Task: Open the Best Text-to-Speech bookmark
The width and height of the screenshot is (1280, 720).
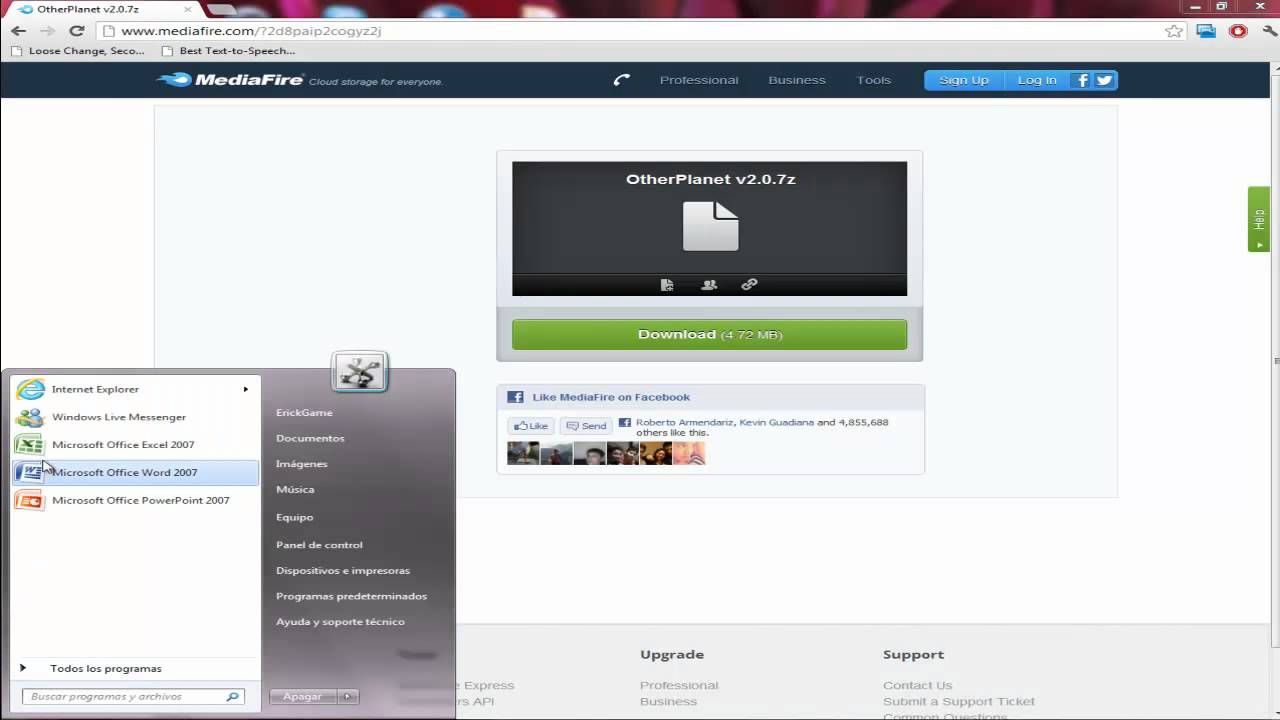Action: pyautogui.click(x=228, y=51)
